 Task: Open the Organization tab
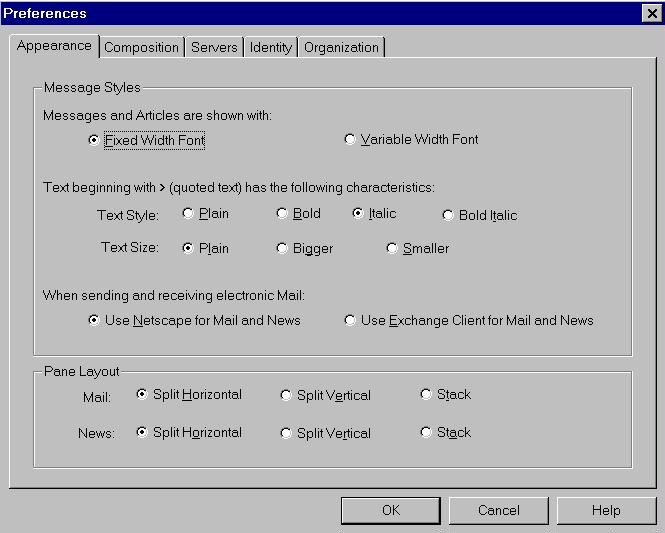click(341, 47)
